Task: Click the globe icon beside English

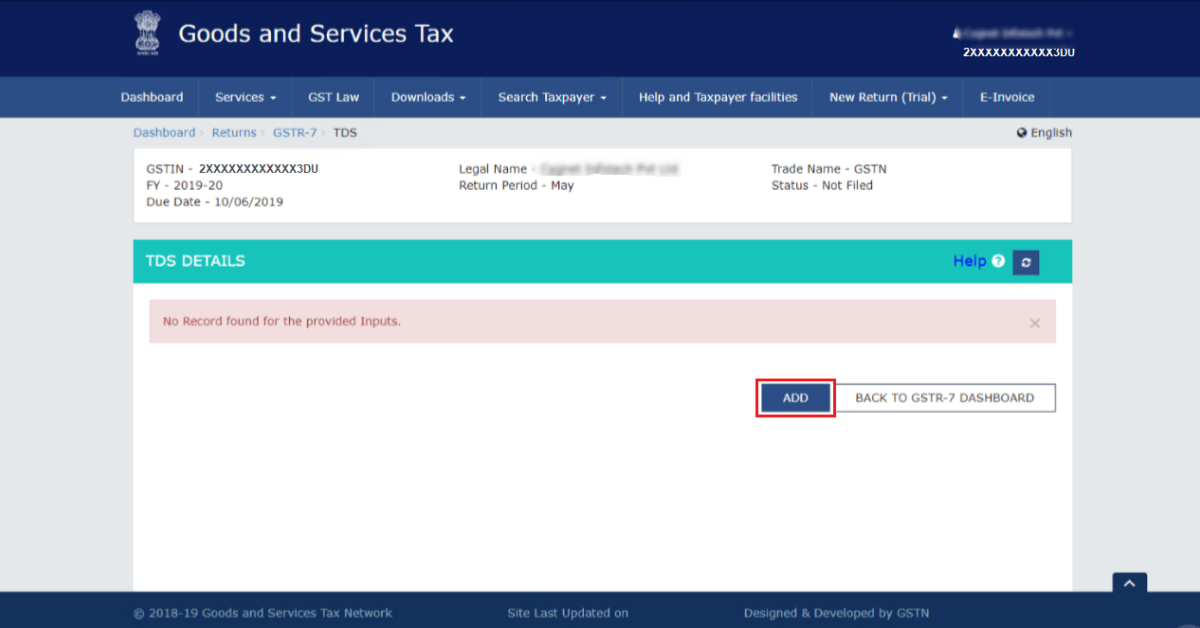Action: point(1021,132)
